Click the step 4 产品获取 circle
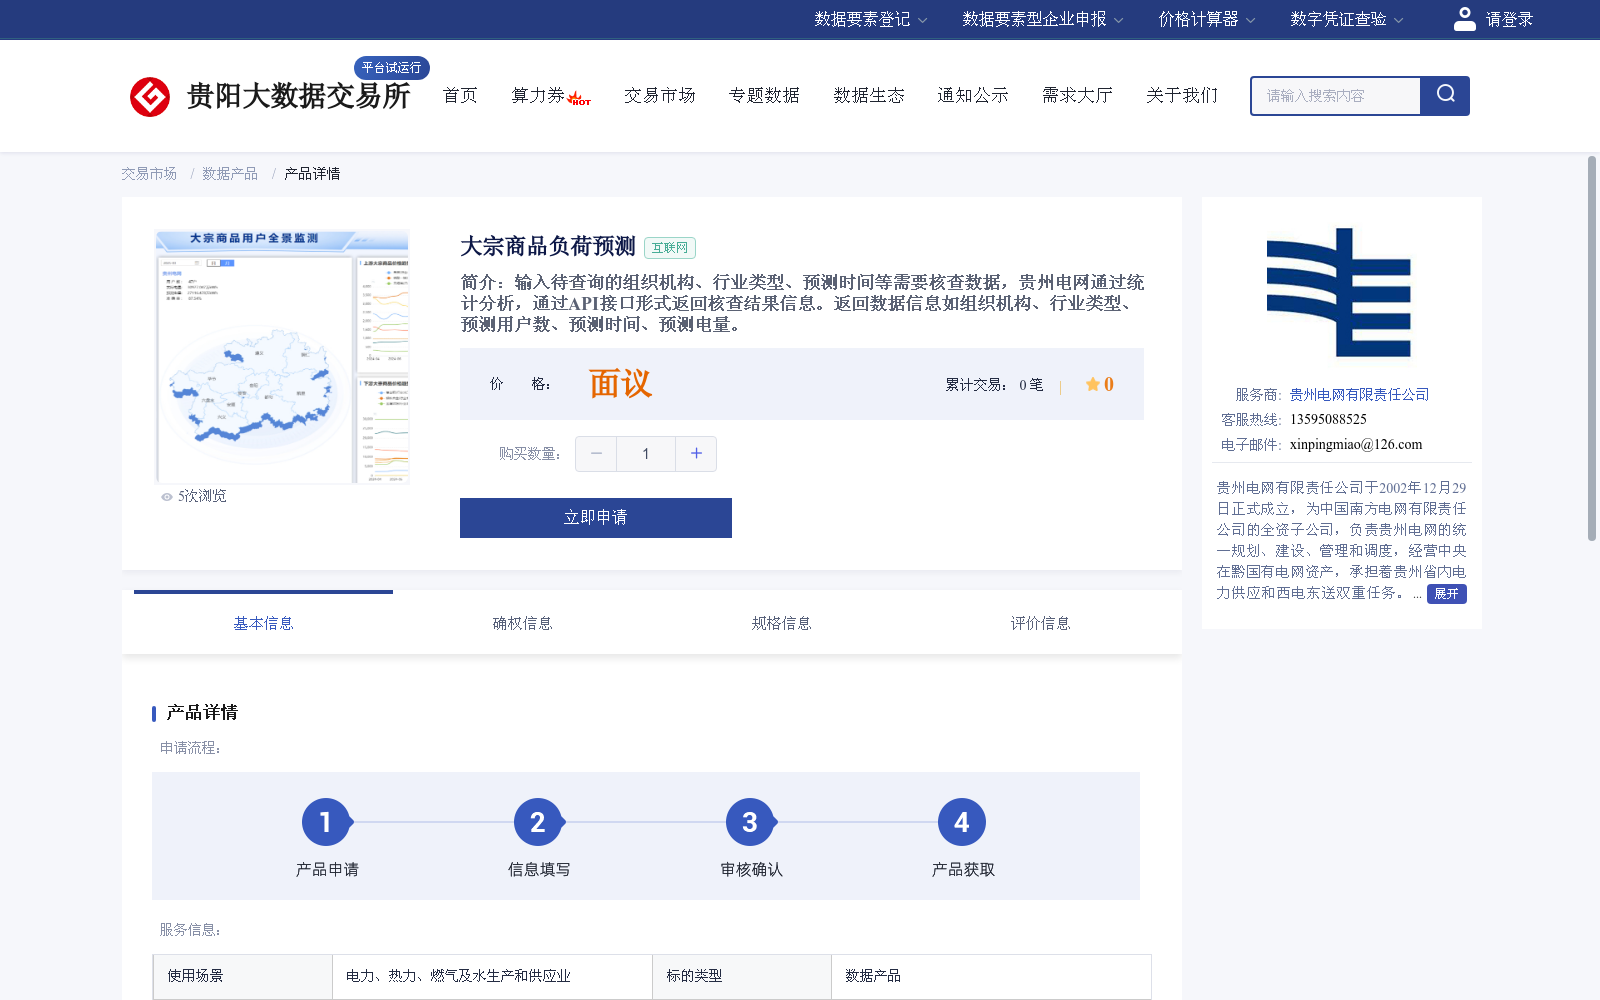1600x1000 pixels. (x=962, y=822)
